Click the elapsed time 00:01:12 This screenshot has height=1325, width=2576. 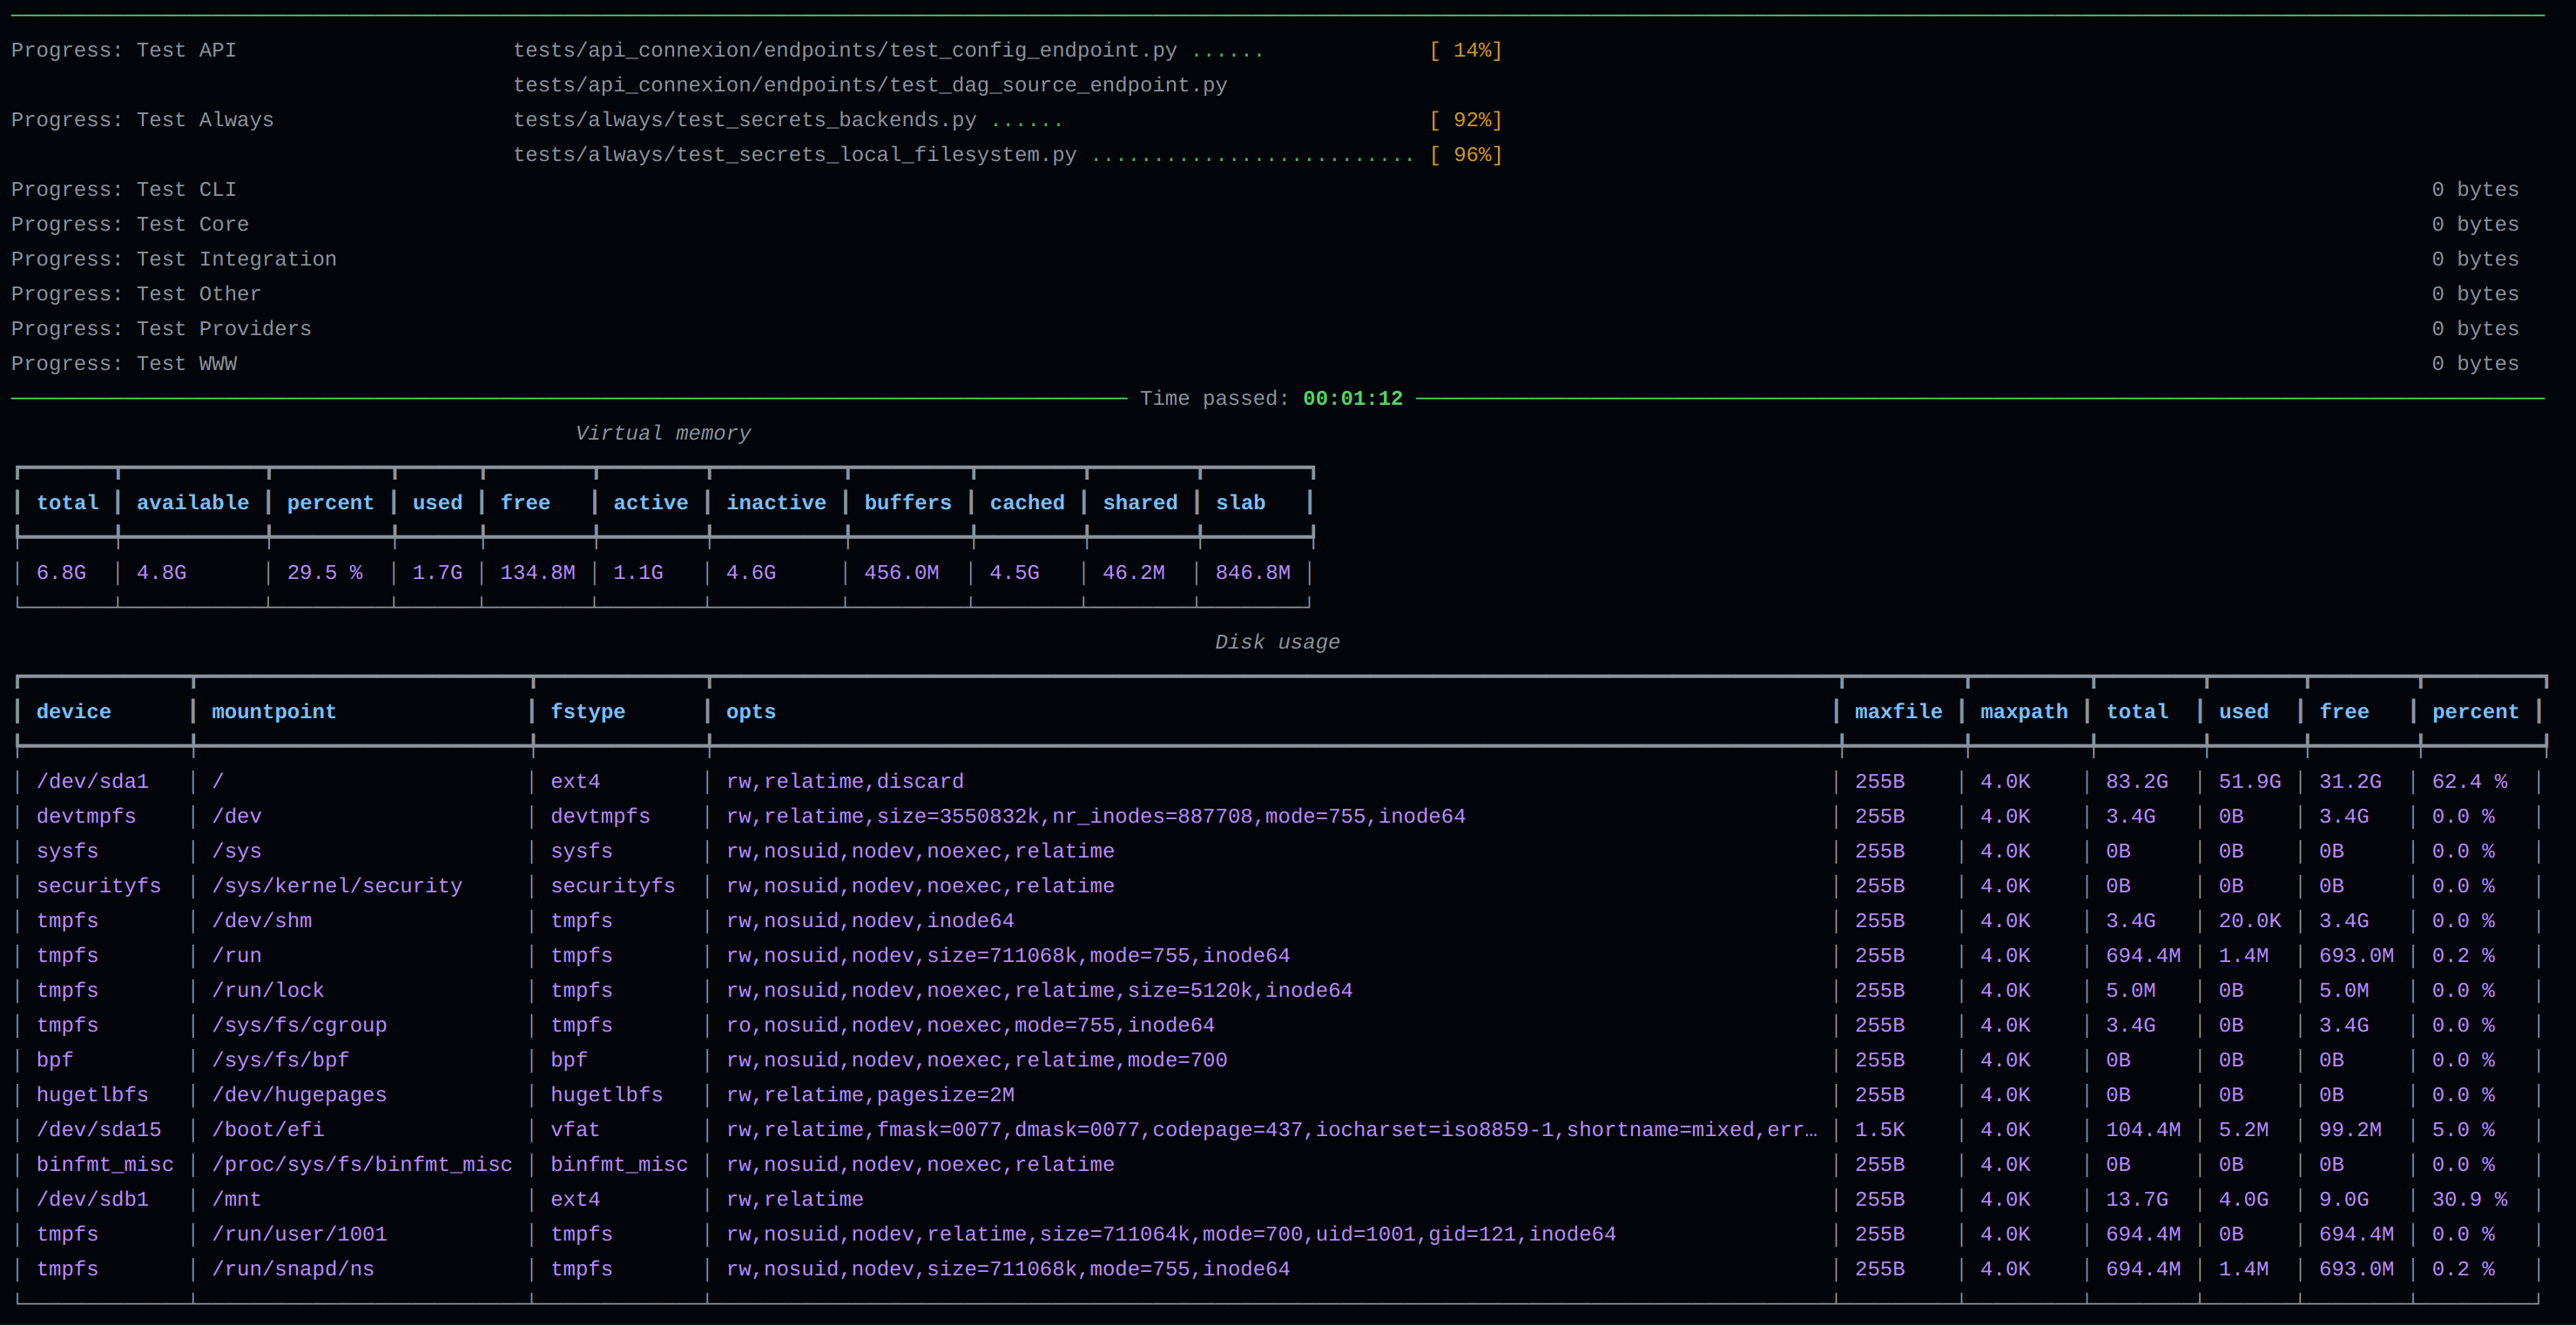coord(1352,399)
